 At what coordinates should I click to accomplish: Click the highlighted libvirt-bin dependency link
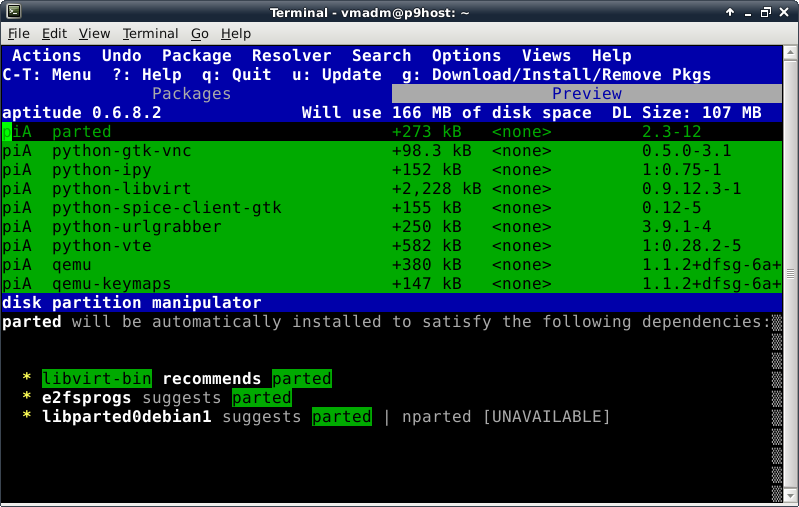click(96, 379)
